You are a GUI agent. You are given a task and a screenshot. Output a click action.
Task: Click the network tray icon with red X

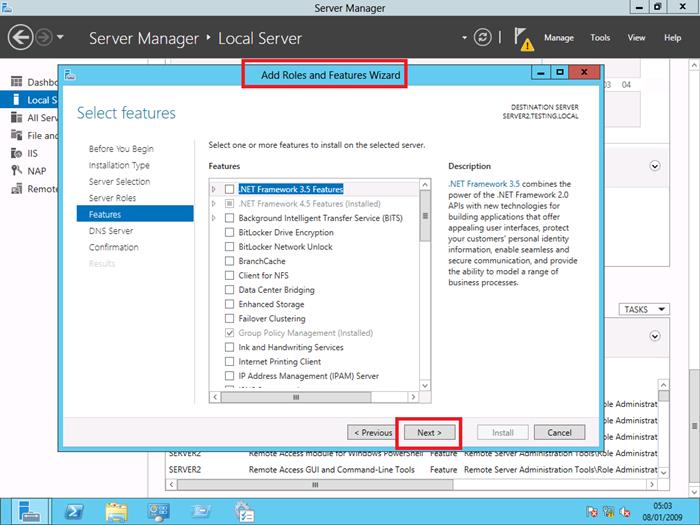609,512
